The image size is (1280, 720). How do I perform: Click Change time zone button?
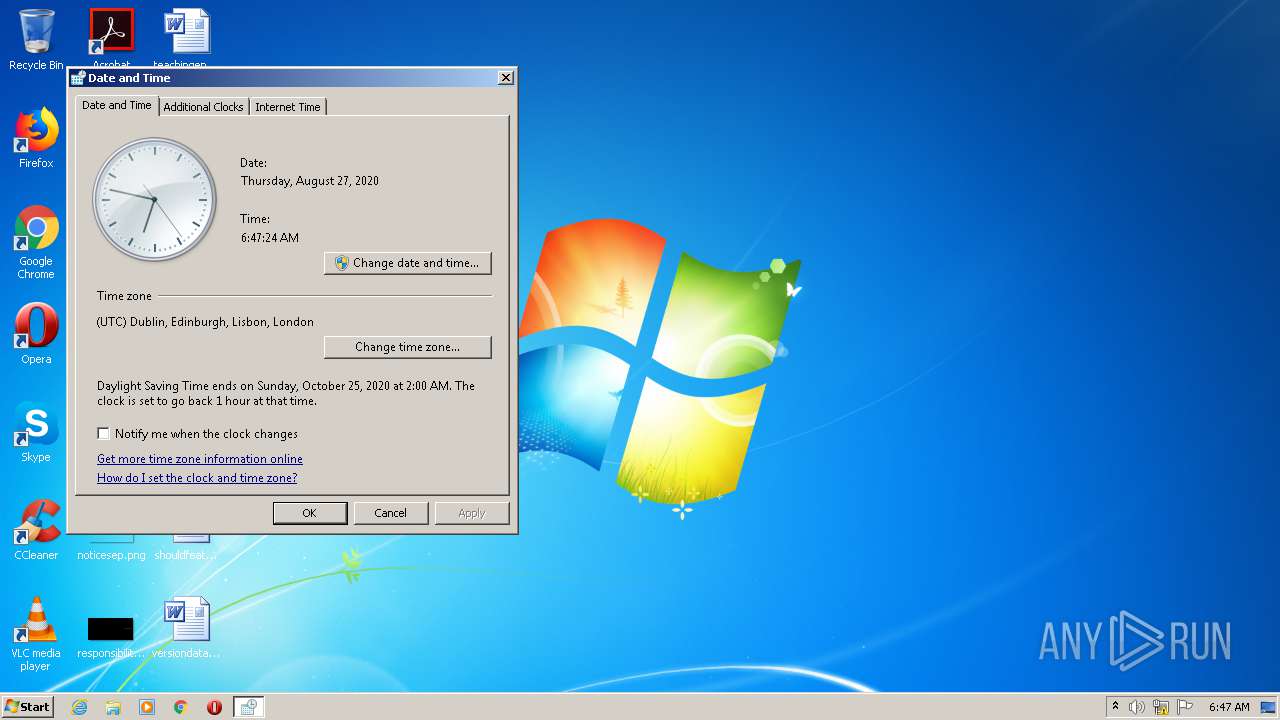tap(407, 347)
